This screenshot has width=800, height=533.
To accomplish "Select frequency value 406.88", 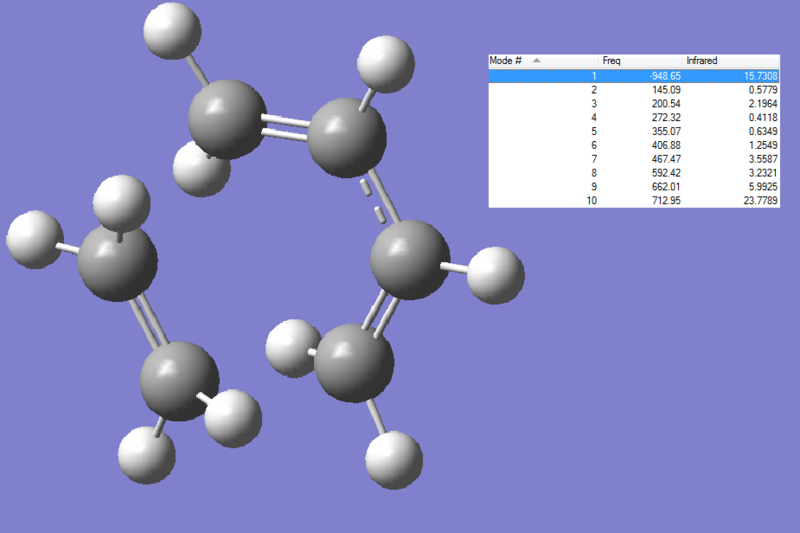I will tap(666, 145).
